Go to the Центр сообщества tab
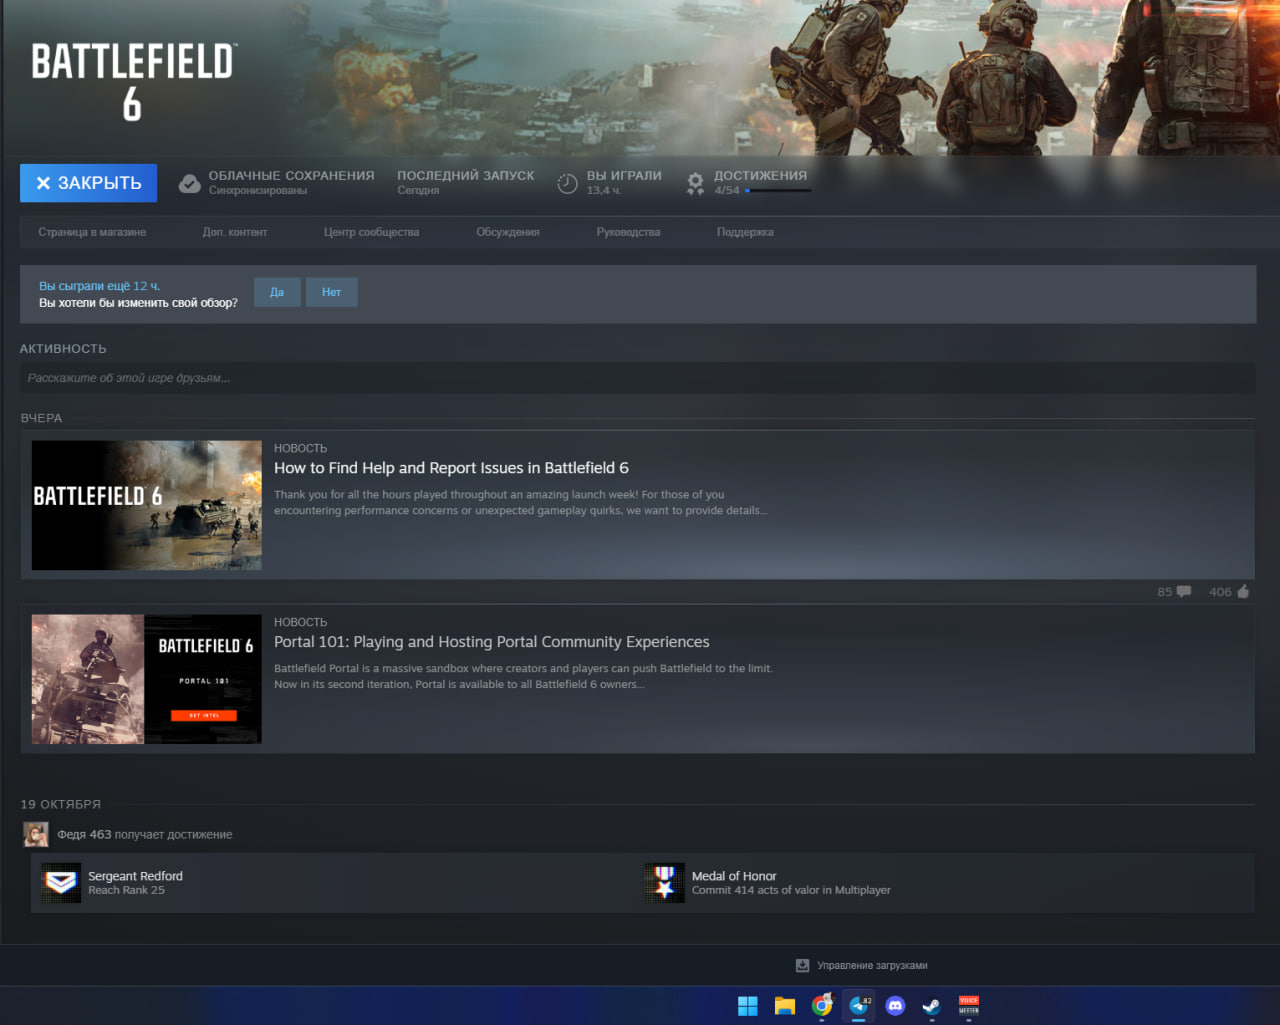1280x1025 pixels. pyautogui.click(x=371, y=232)
